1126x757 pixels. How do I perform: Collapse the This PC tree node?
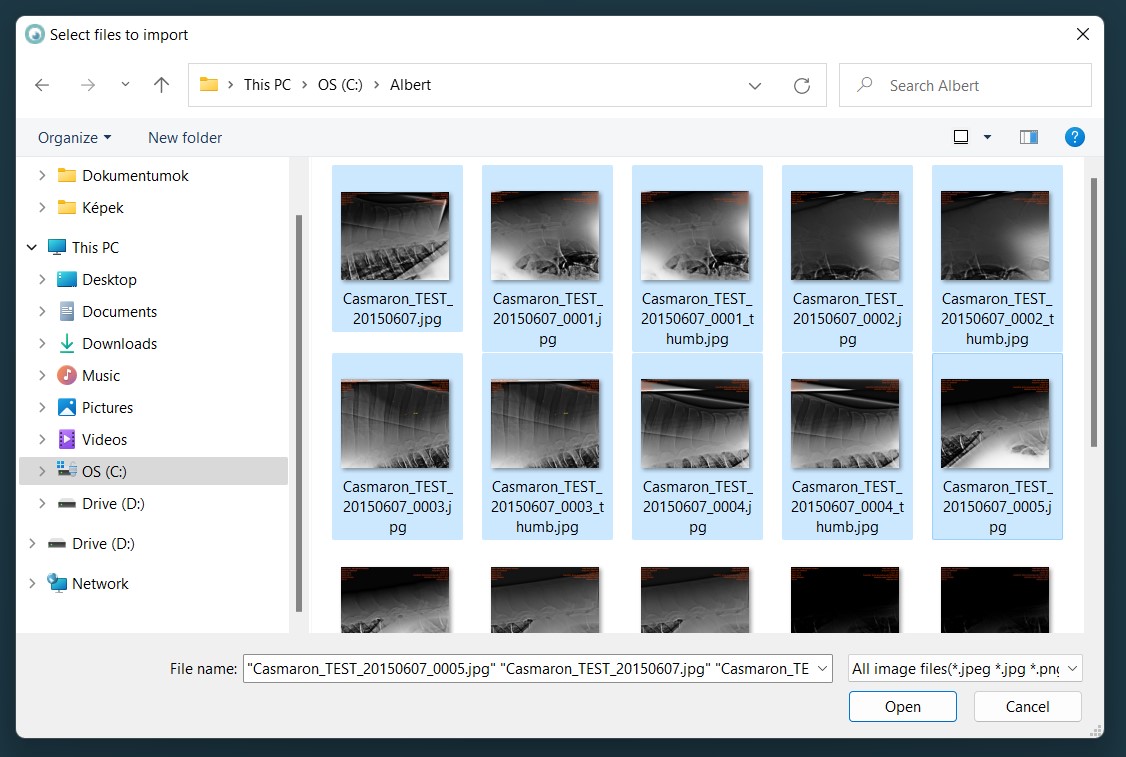[32, 248]
